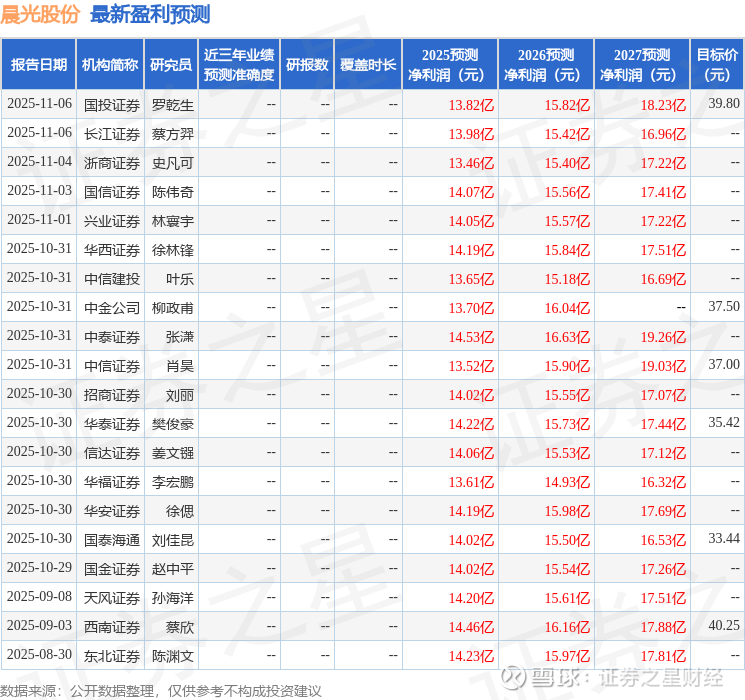The image size is (745, 700).
Task: Click the 晨光股份 title text
Action: point(40,14)
